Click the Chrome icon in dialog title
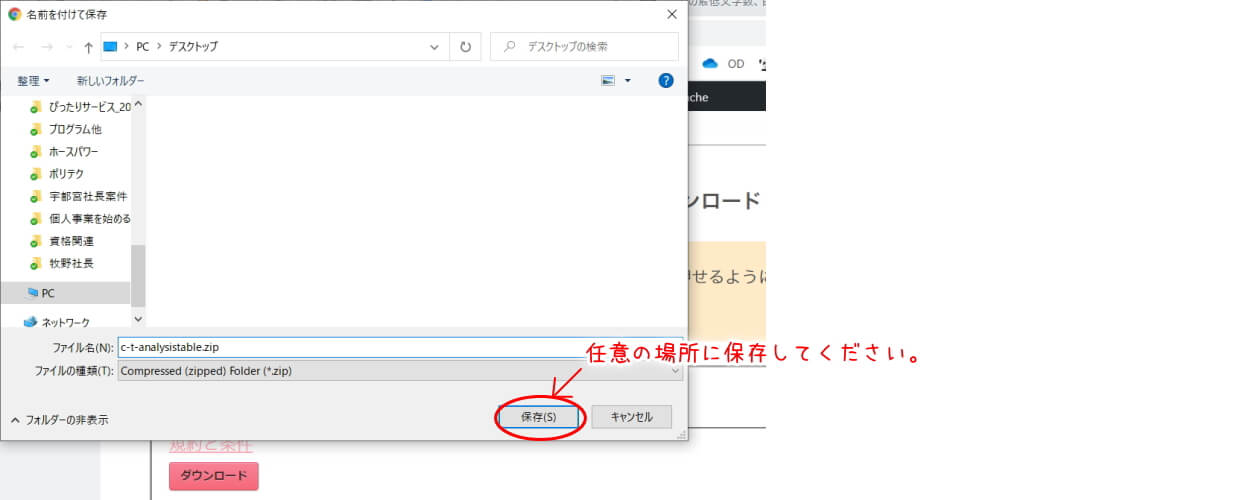This screenshot has width=1236, height=500. 15,14
